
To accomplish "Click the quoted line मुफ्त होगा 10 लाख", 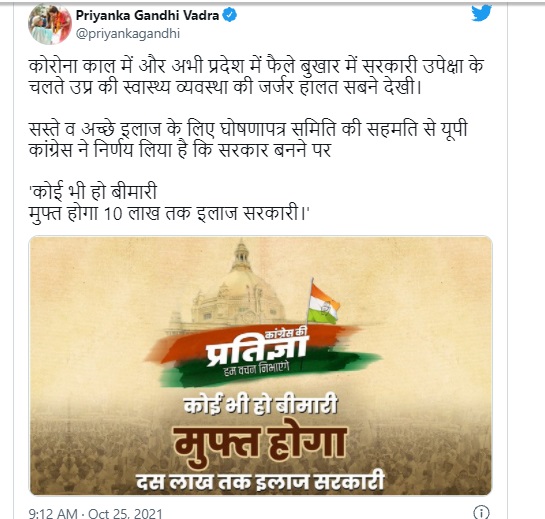I will (169, 213).
